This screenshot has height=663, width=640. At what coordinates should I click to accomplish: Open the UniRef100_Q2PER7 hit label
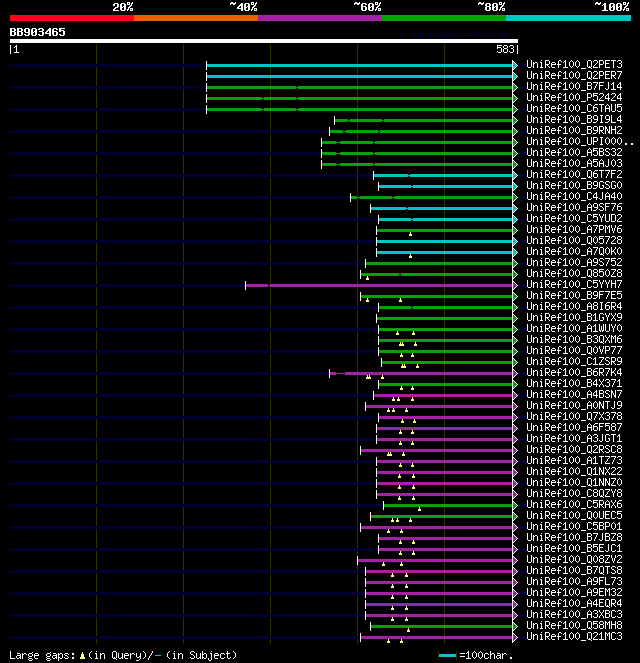(x=574, y=75)
